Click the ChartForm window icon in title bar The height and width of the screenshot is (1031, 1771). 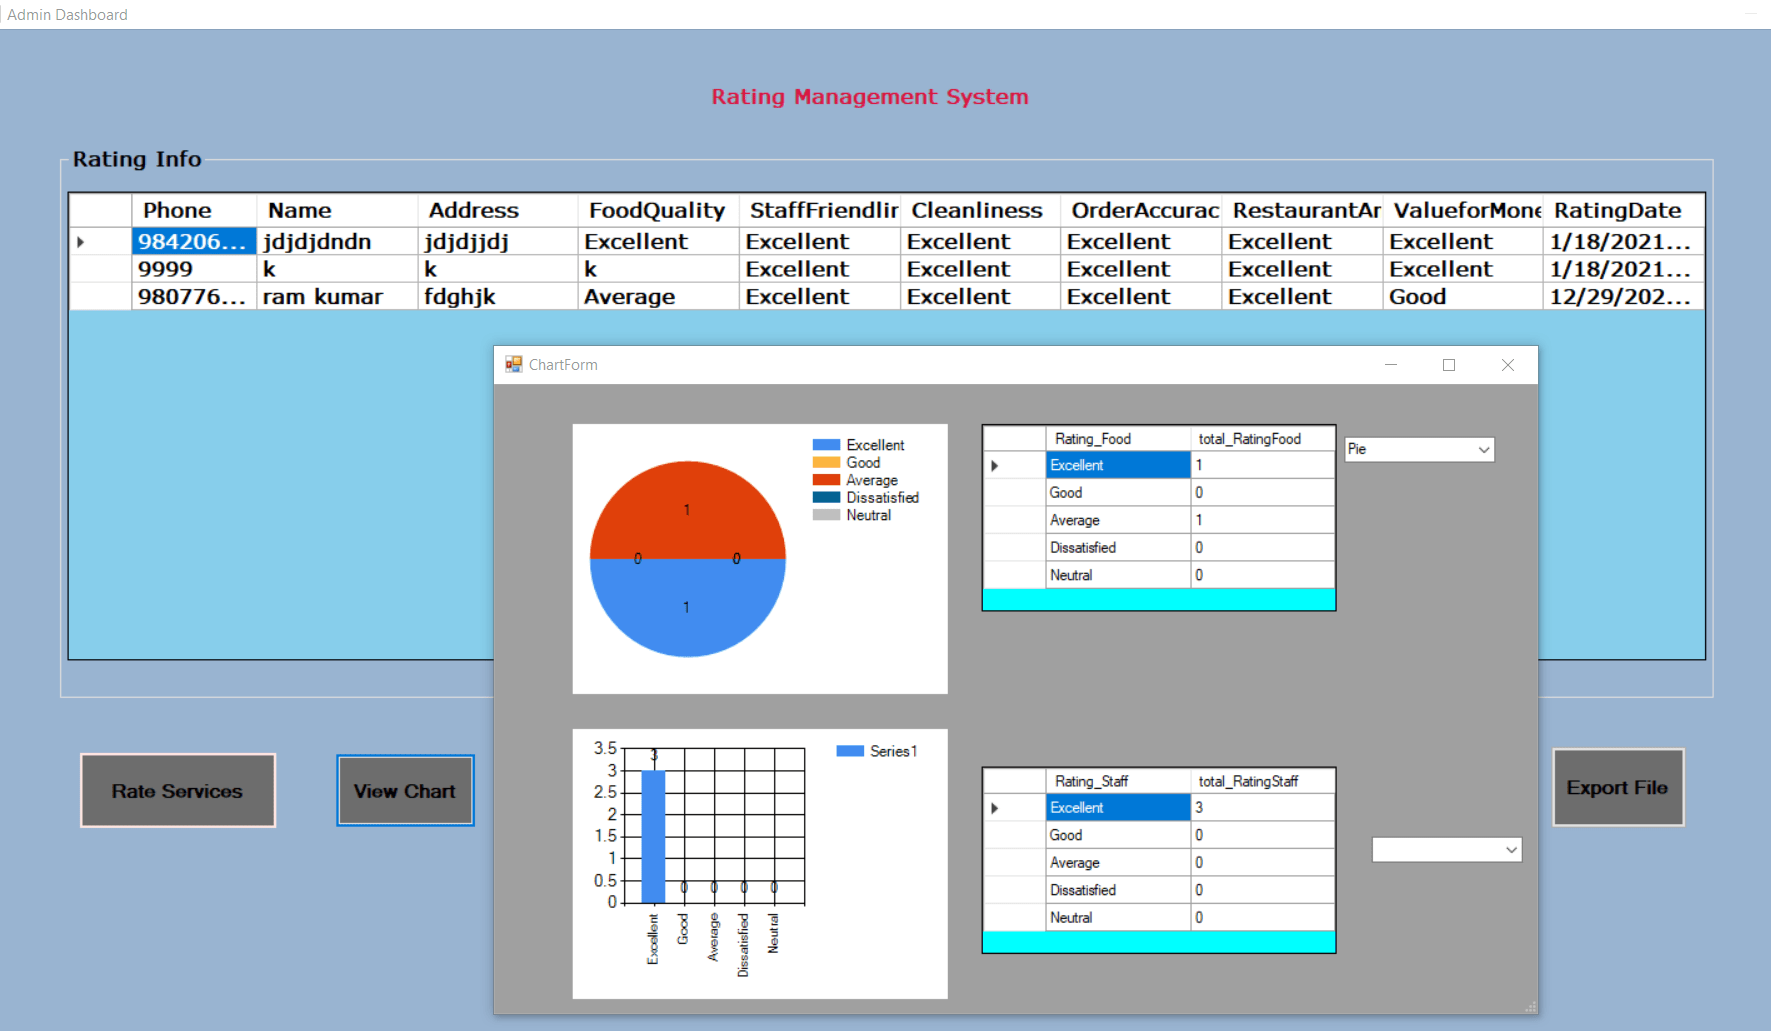pos(514,364)
